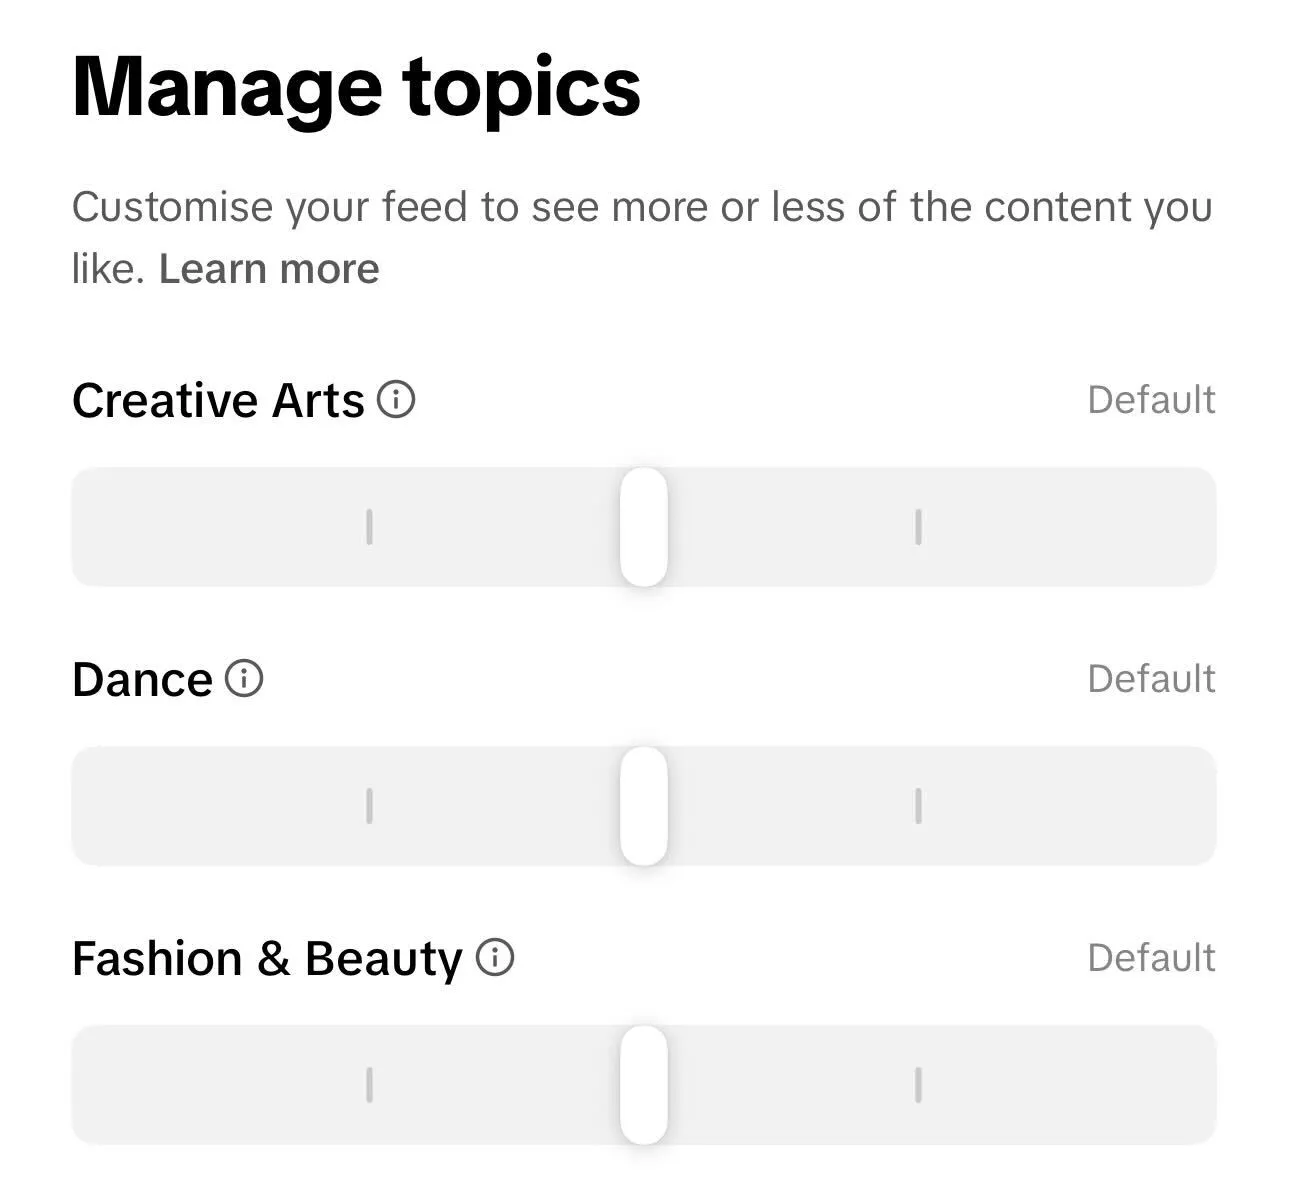Click the Dance topic name
The image size is (1289, 1179).
pyautogui.click(x=143, y=679)
